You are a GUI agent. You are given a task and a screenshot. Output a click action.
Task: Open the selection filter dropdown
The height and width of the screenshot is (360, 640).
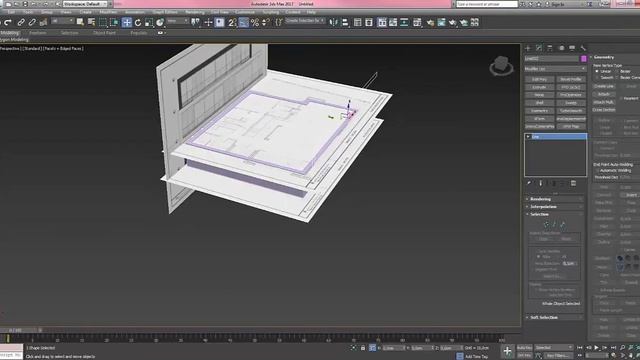click(x=62, y=21)
